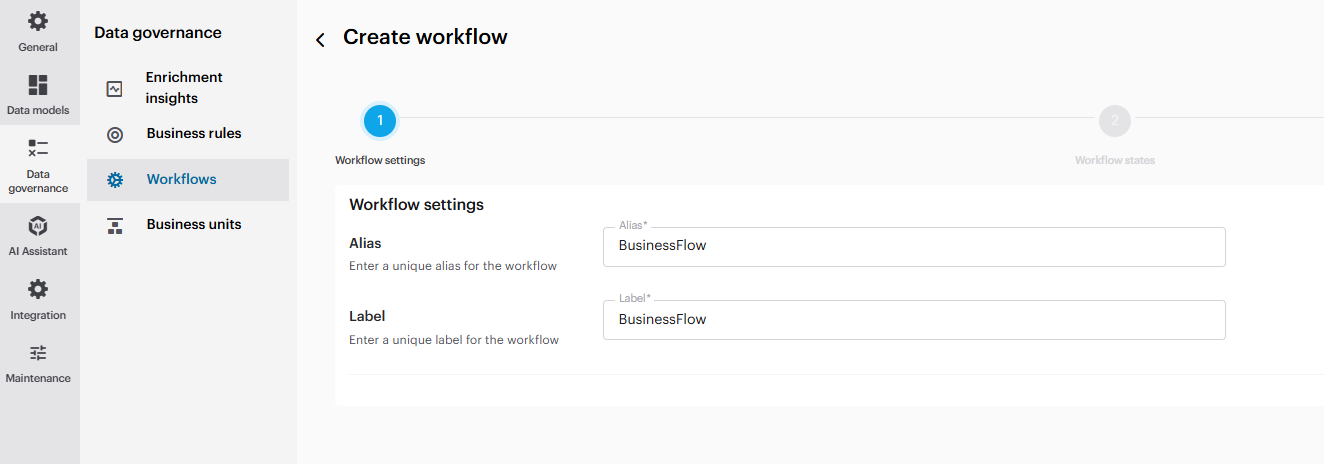Open the Integration gear icon
The width and height of the screenshot is (1324, 464).
click(x=38, y=290)
